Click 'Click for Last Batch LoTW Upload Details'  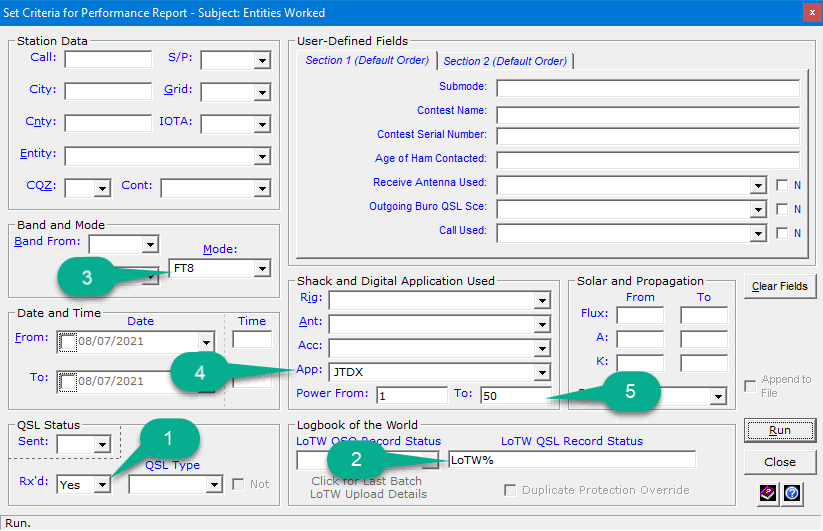click(x=368, y=487)
